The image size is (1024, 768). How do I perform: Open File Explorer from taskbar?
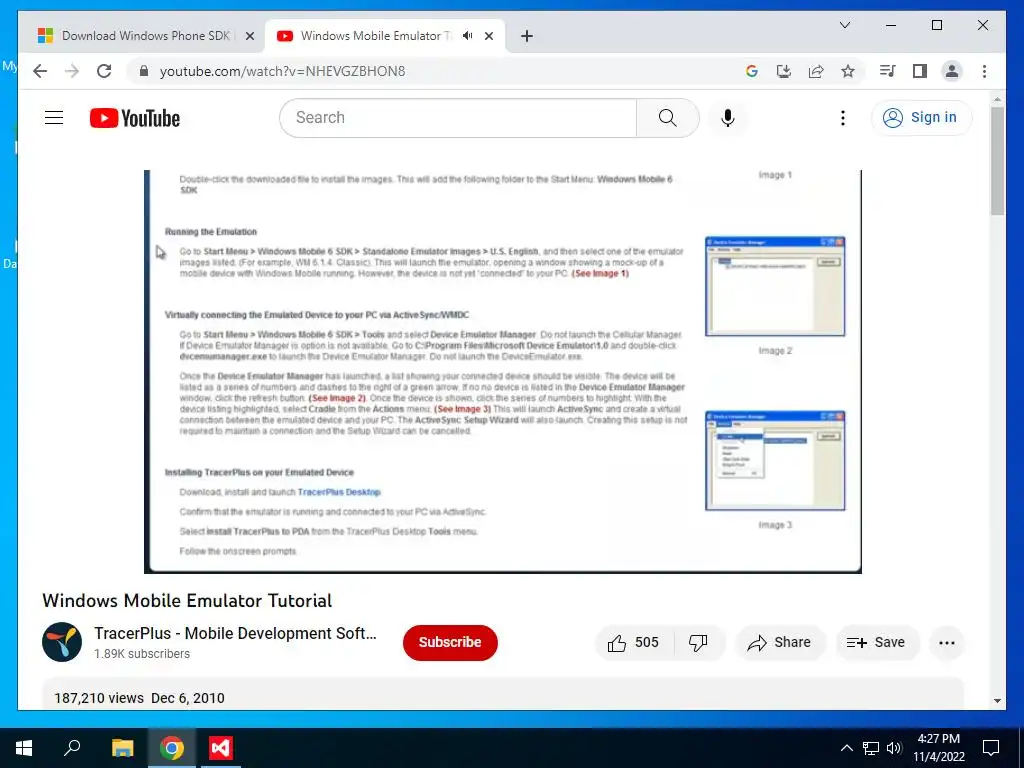pos(122,748)
